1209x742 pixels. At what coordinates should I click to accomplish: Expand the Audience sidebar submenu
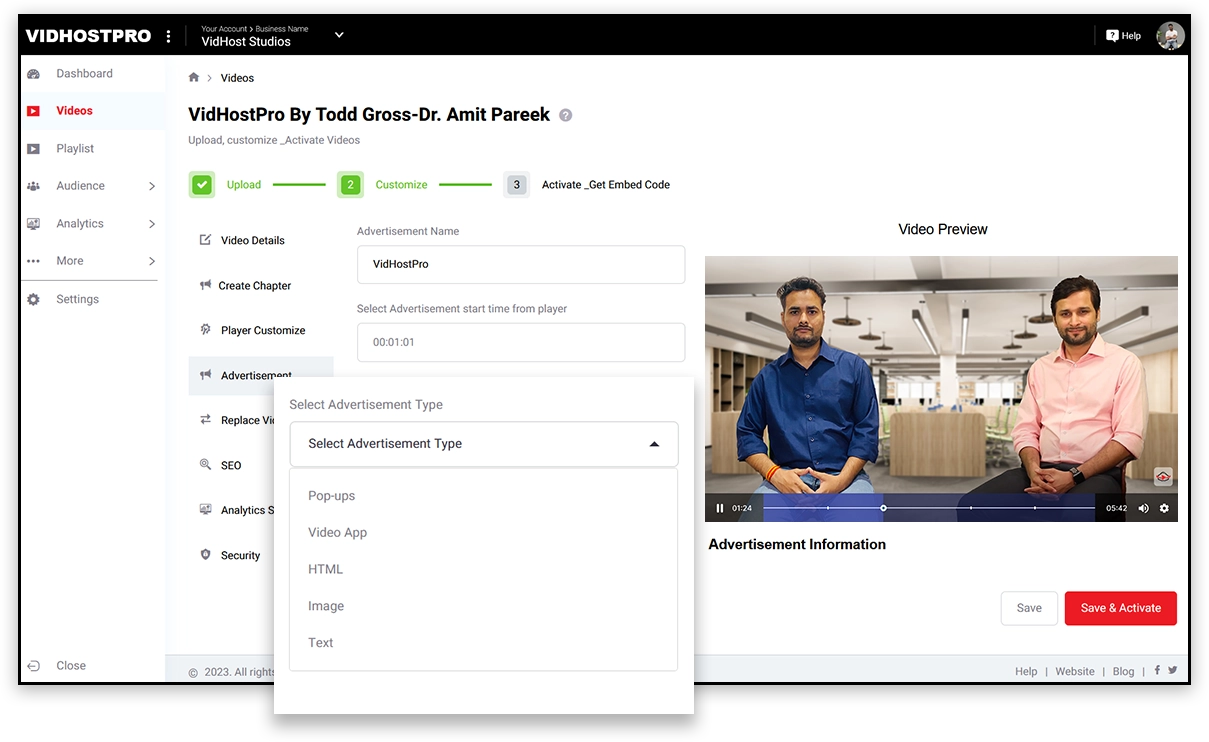152,186
